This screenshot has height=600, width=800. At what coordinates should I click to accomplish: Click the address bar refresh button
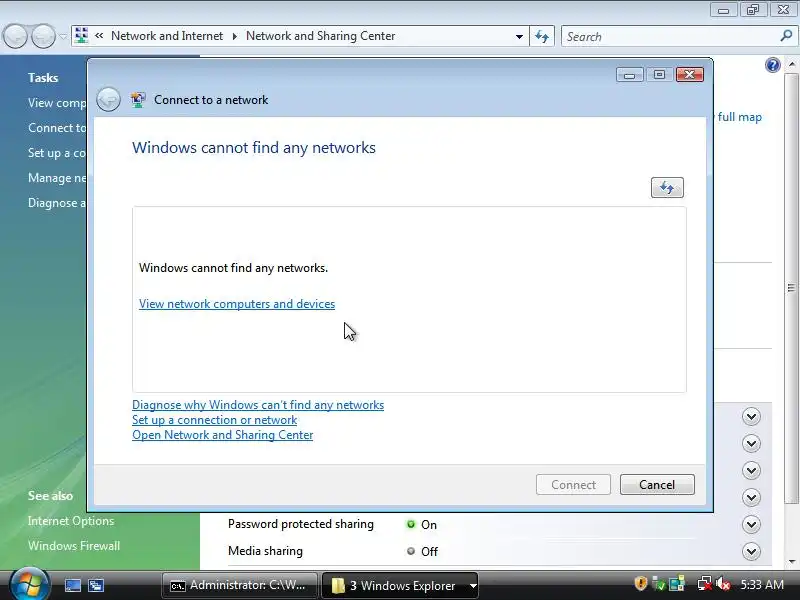(542, 36)
